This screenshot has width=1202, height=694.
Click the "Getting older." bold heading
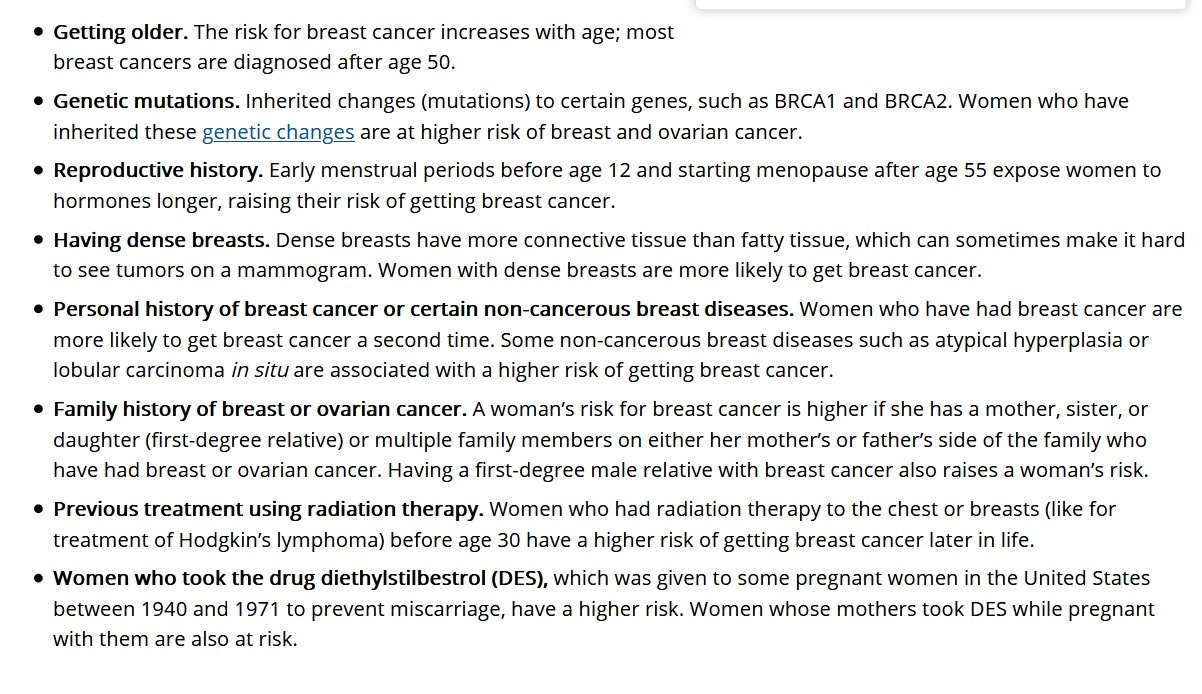[120, 32]
